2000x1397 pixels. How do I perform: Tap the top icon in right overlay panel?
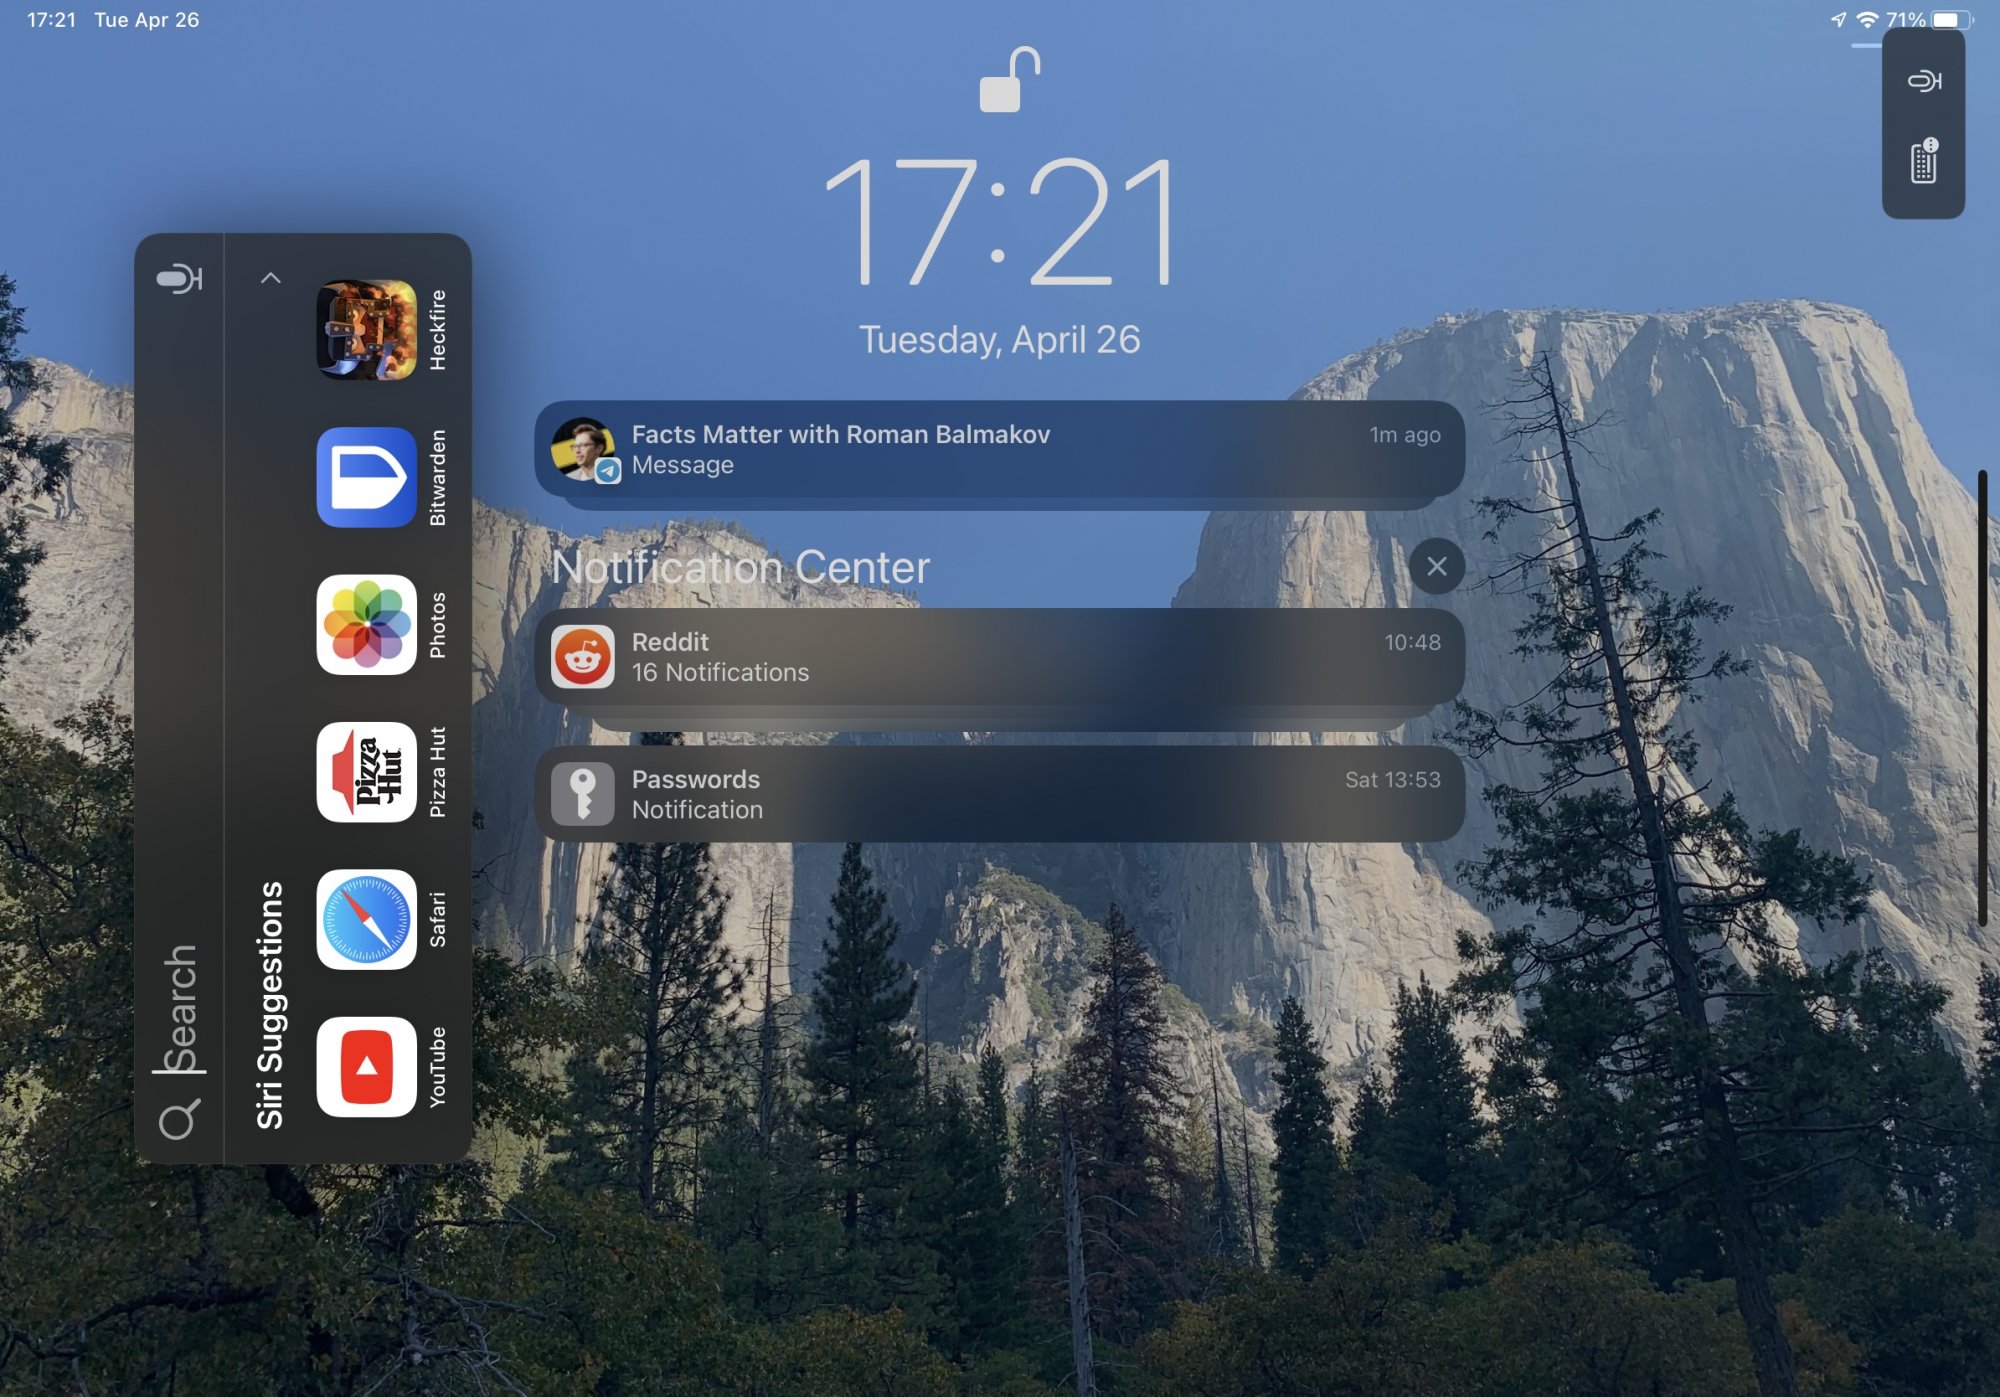[1923, 81]
